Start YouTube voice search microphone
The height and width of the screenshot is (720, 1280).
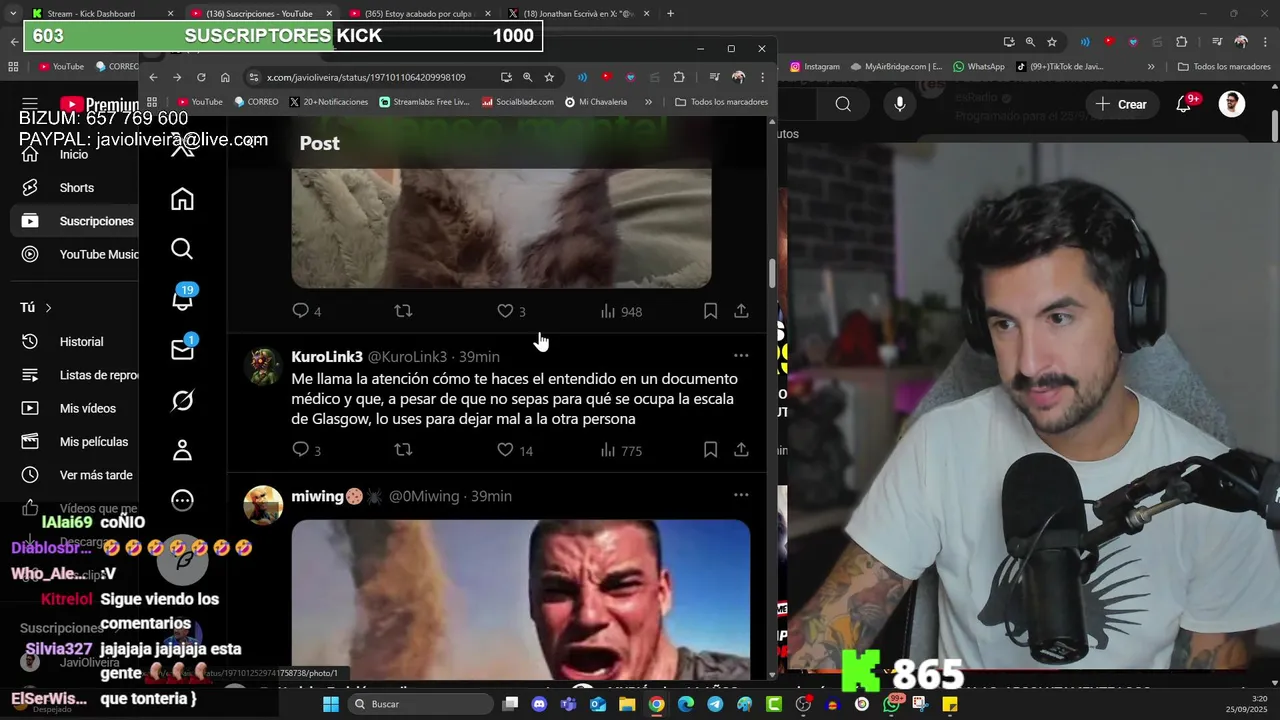900,104
